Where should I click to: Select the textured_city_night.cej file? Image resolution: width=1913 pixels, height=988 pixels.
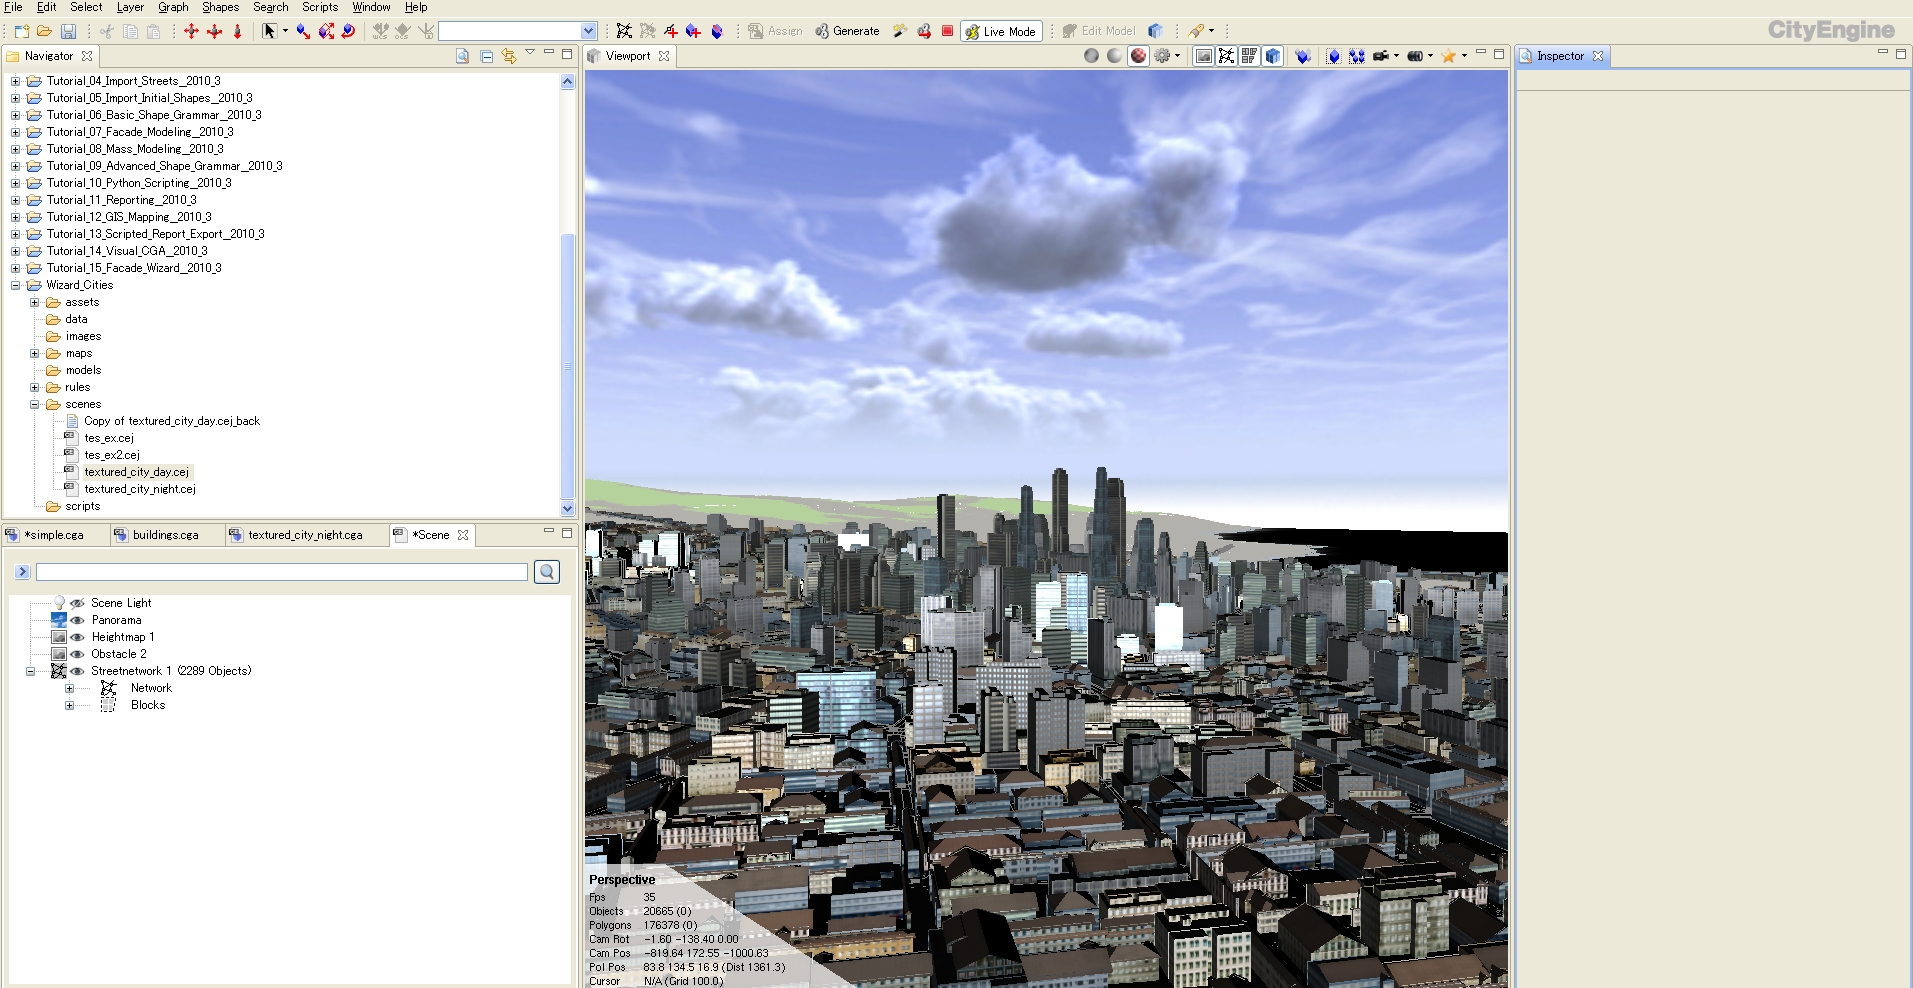(x=139, y=489)
